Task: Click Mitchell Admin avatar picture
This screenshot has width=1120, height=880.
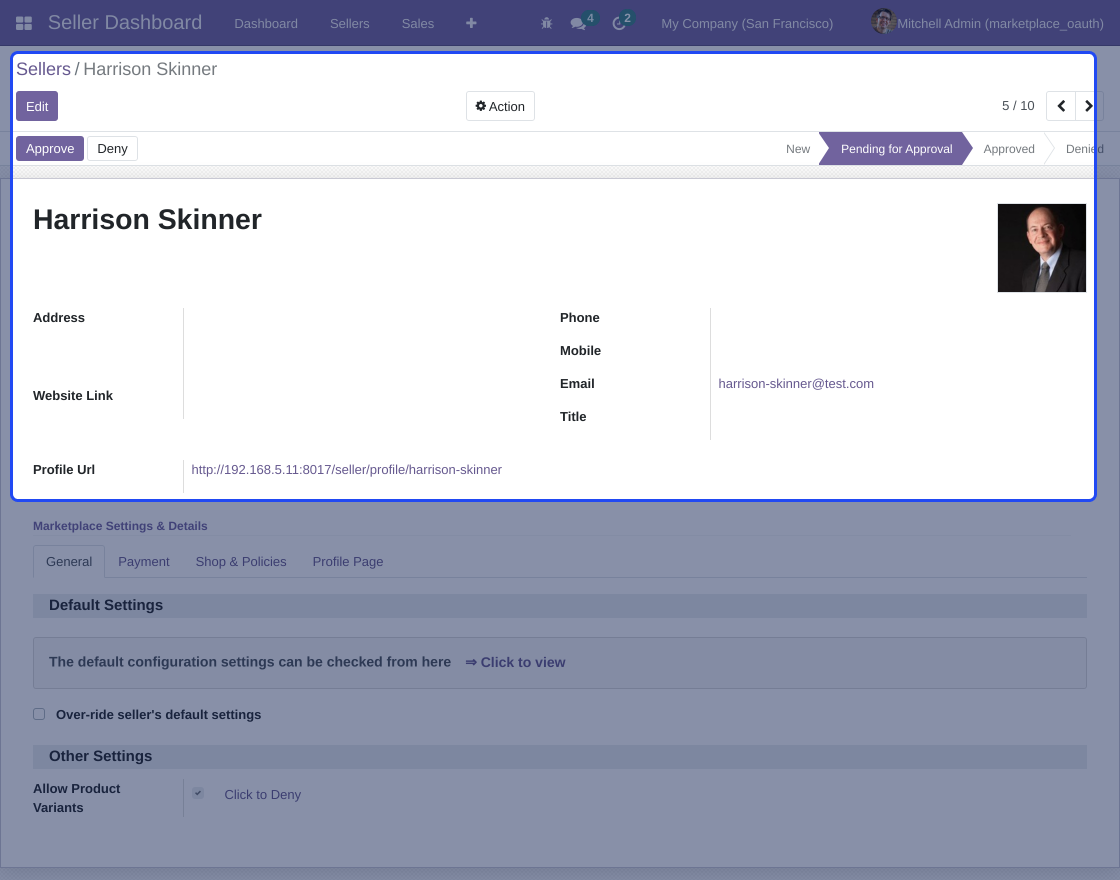Action: pos(883,21)
